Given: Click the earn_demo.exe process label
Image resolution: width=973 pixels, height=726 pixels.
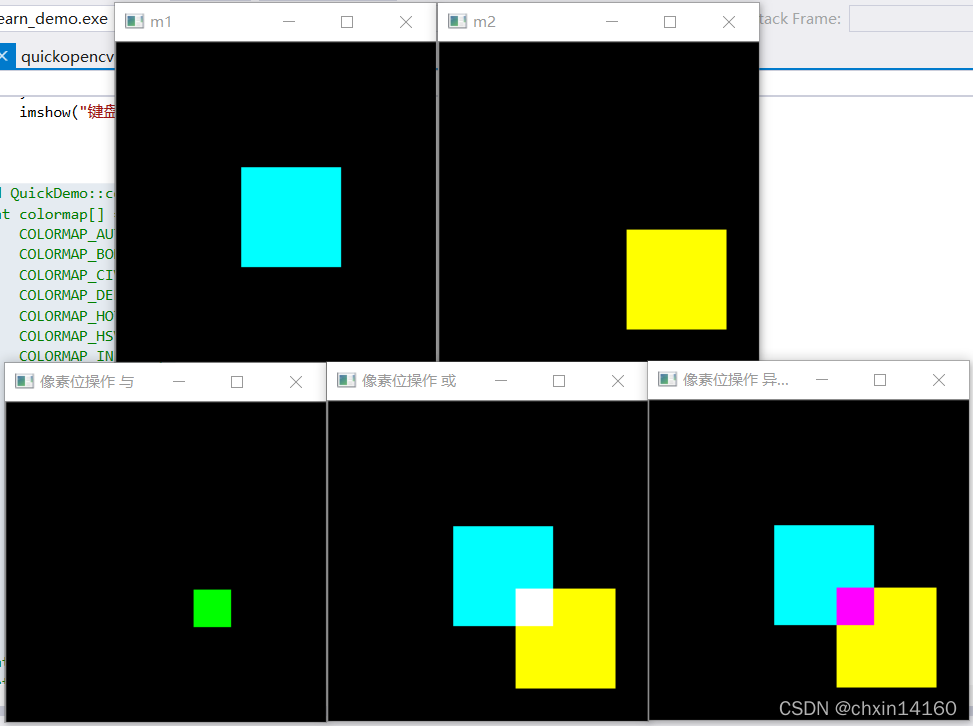Looking at the screenshot, I should pyautogui.click(x=54, y=19).
